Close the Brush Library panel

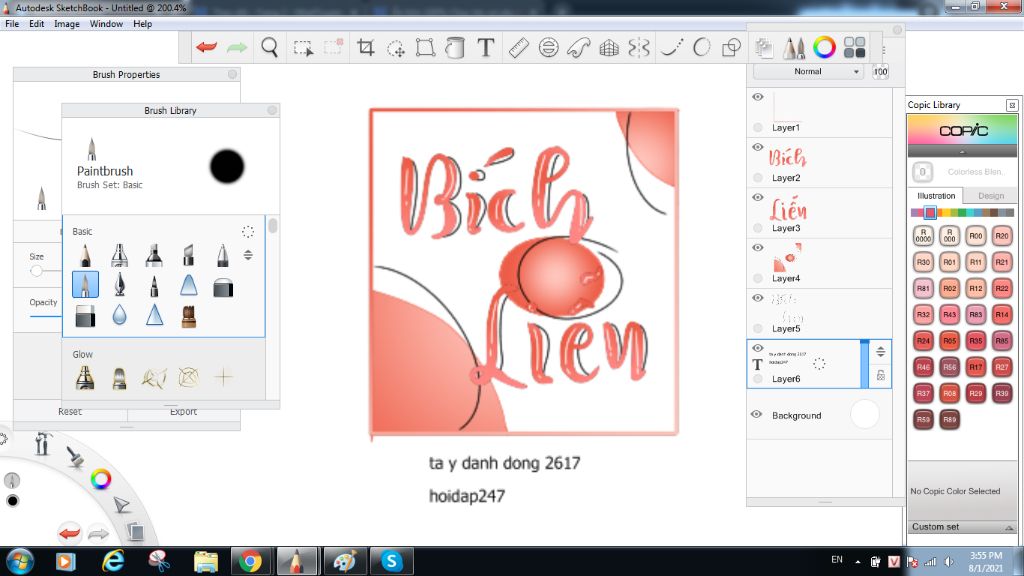point(272,110)
